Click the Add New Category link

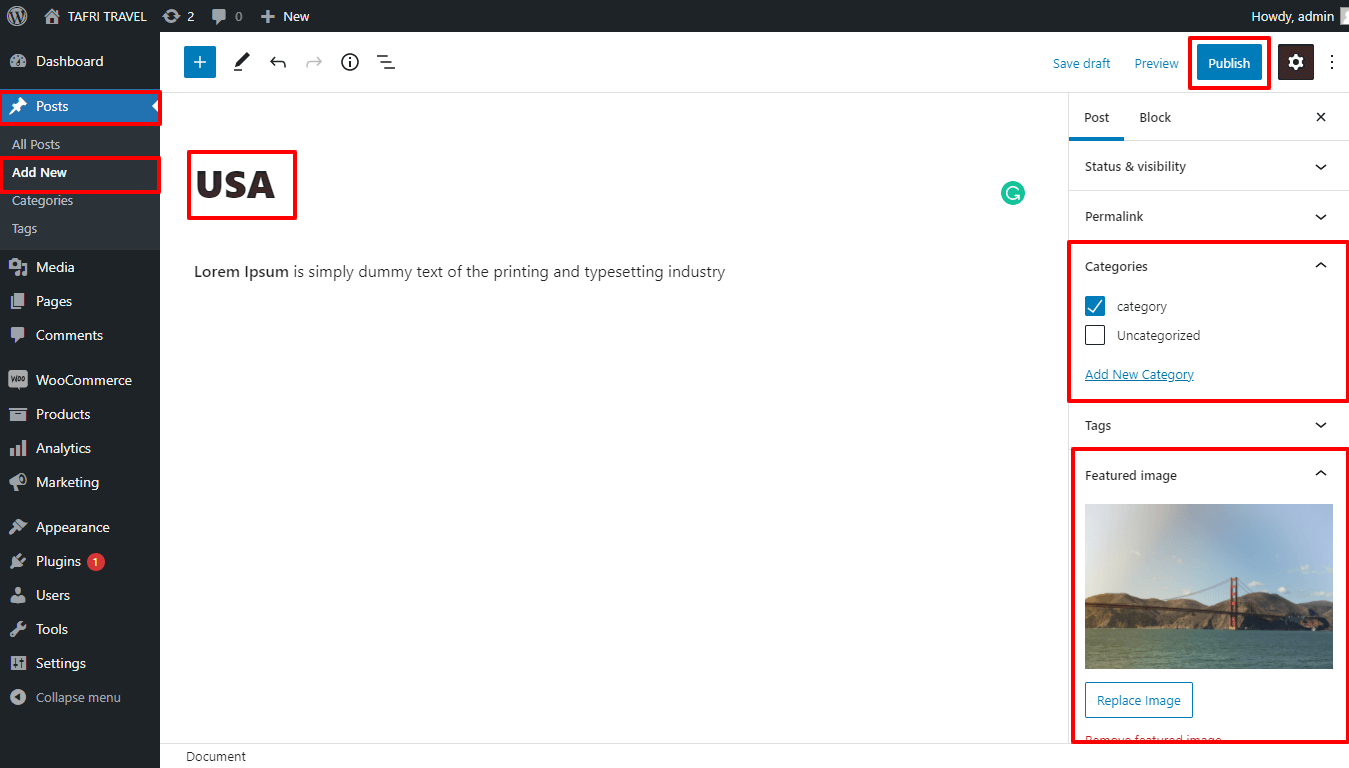(x=1139, y=374)
